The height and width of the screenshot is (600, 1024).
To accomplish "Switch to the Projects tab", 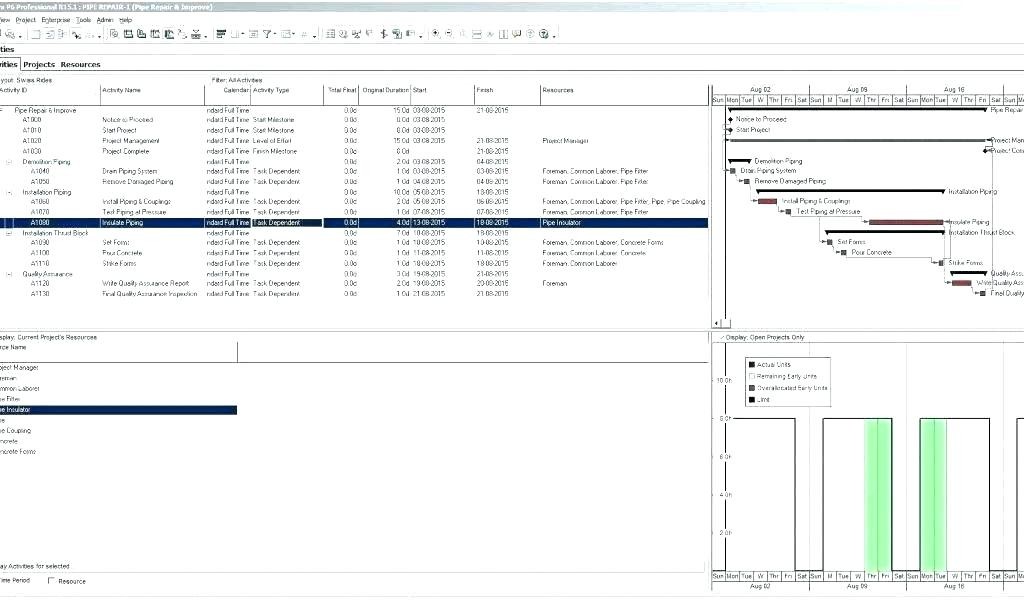I will click(x=39, y=64).
